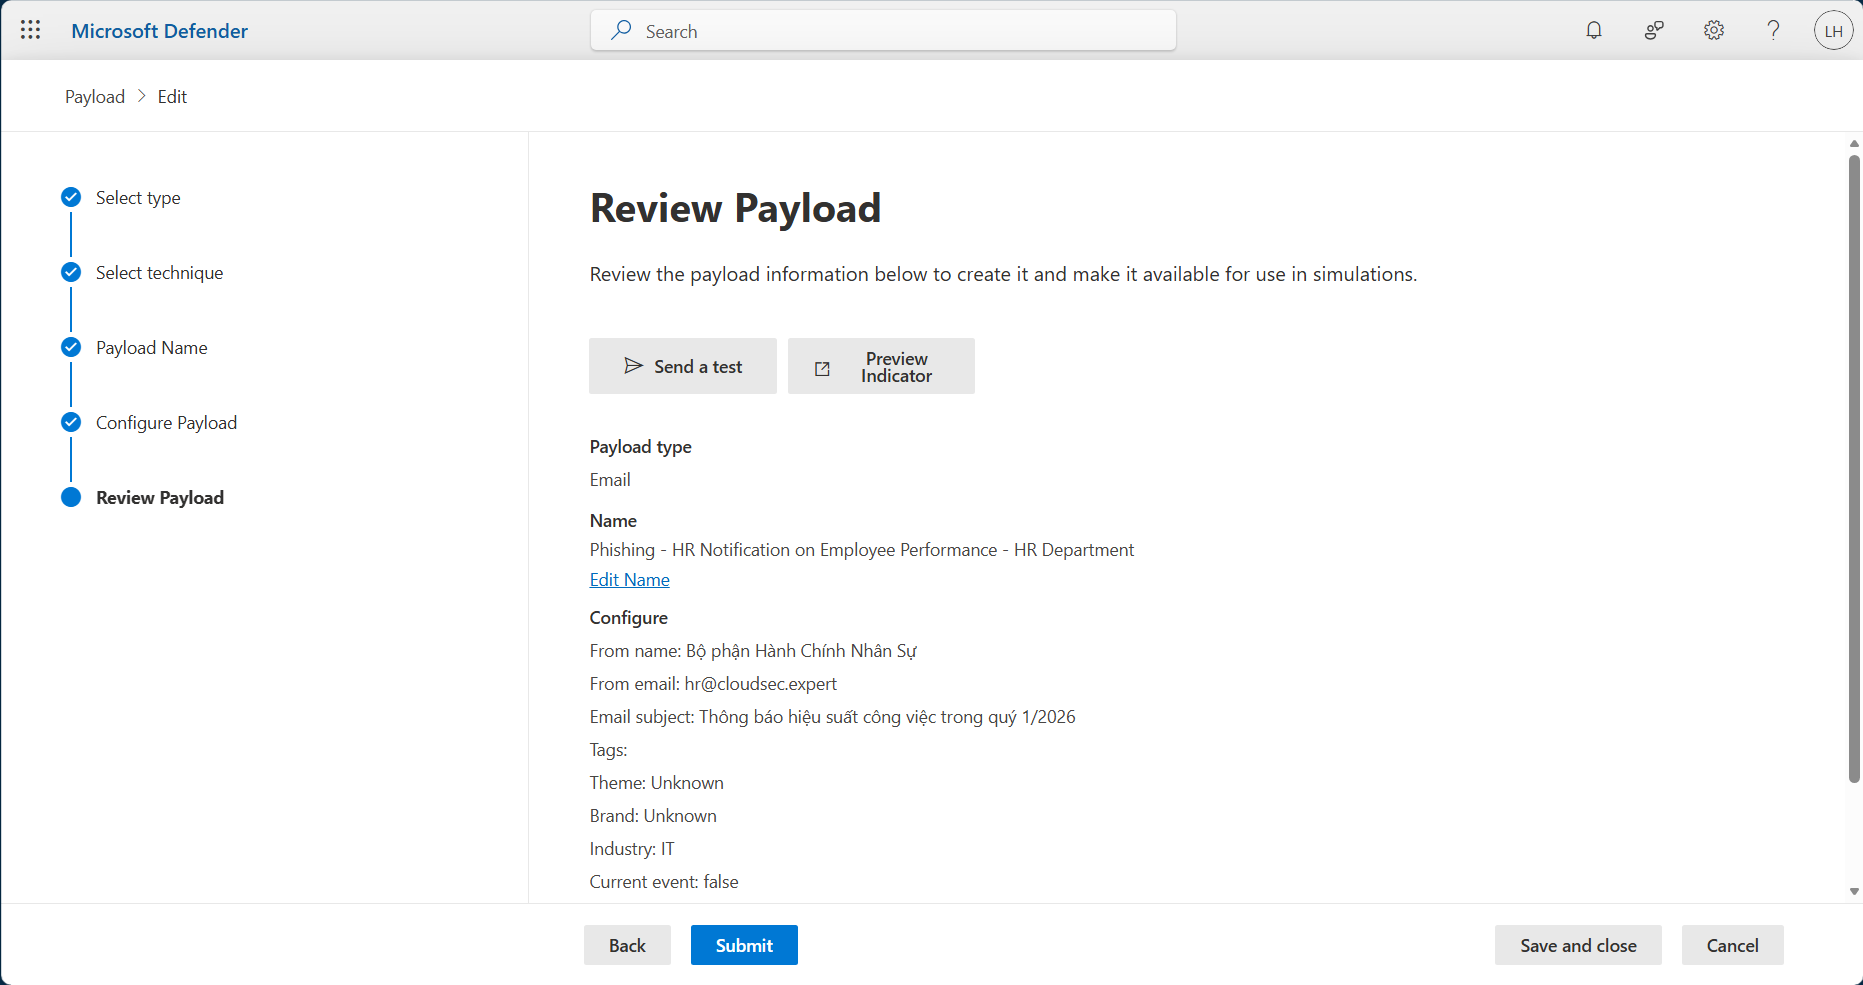Go Back to the previous step
Screen dimensions: 1863x985
click(627, 945)
